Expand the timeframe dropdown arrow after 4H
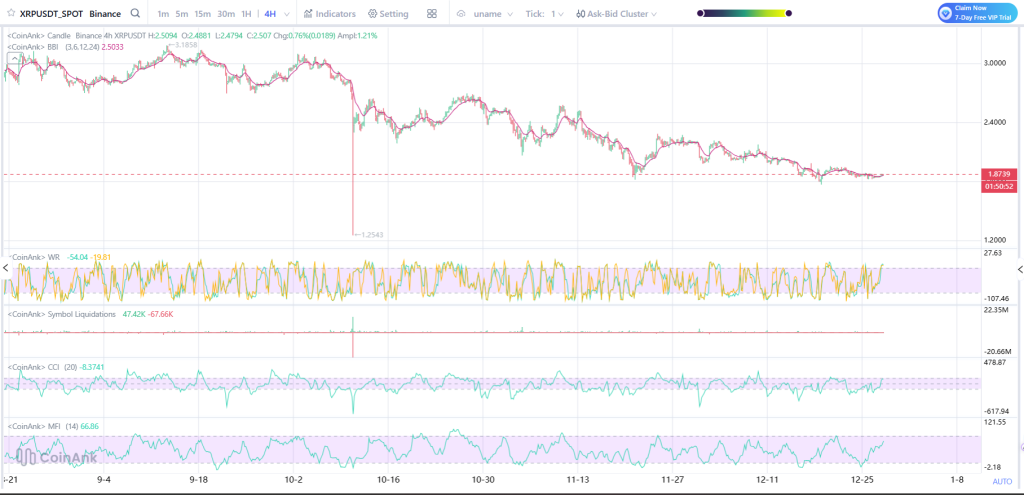This screenshot has width=1024, height=495. tap(287, 14)
